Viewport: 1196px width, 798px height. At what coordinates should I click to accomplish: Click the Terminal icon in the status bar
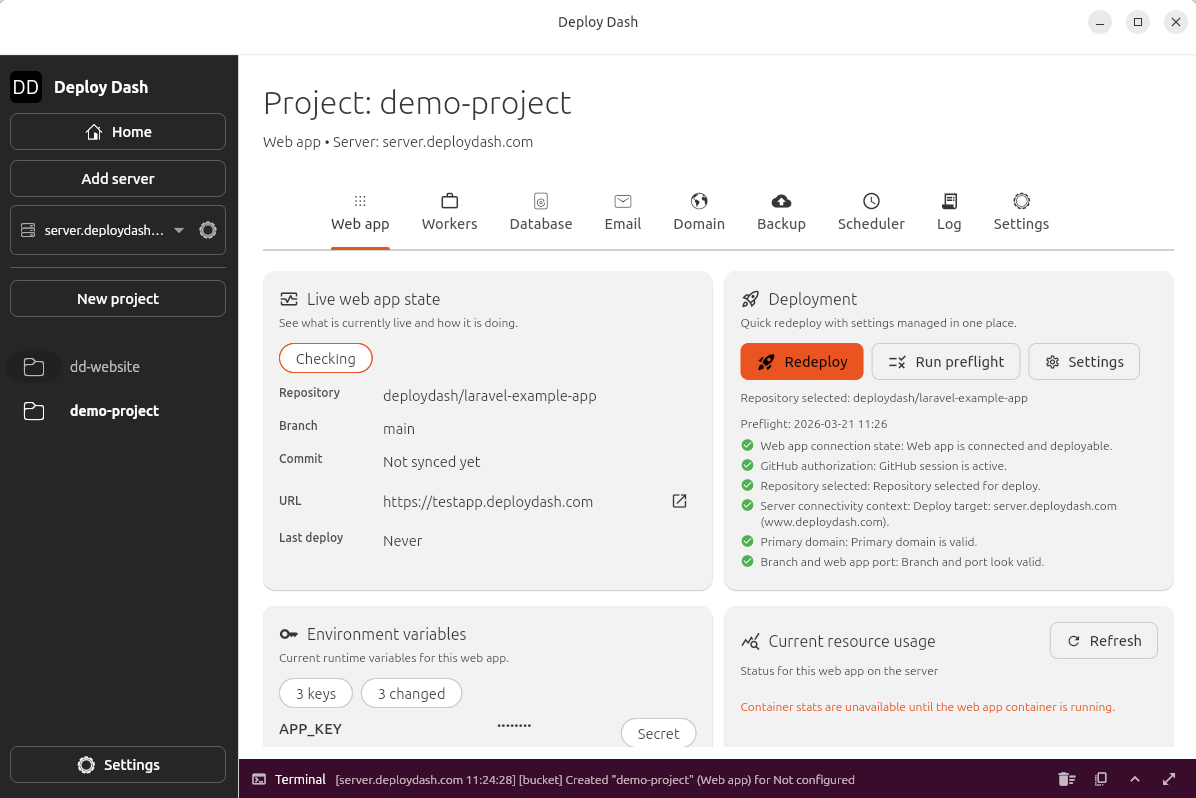(x=260, y=779)
